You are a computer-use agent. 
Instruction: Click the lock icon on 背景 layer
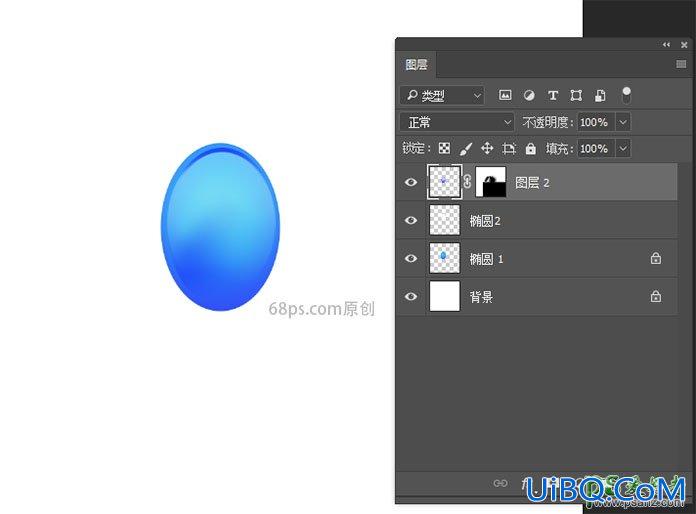(656, 296)
